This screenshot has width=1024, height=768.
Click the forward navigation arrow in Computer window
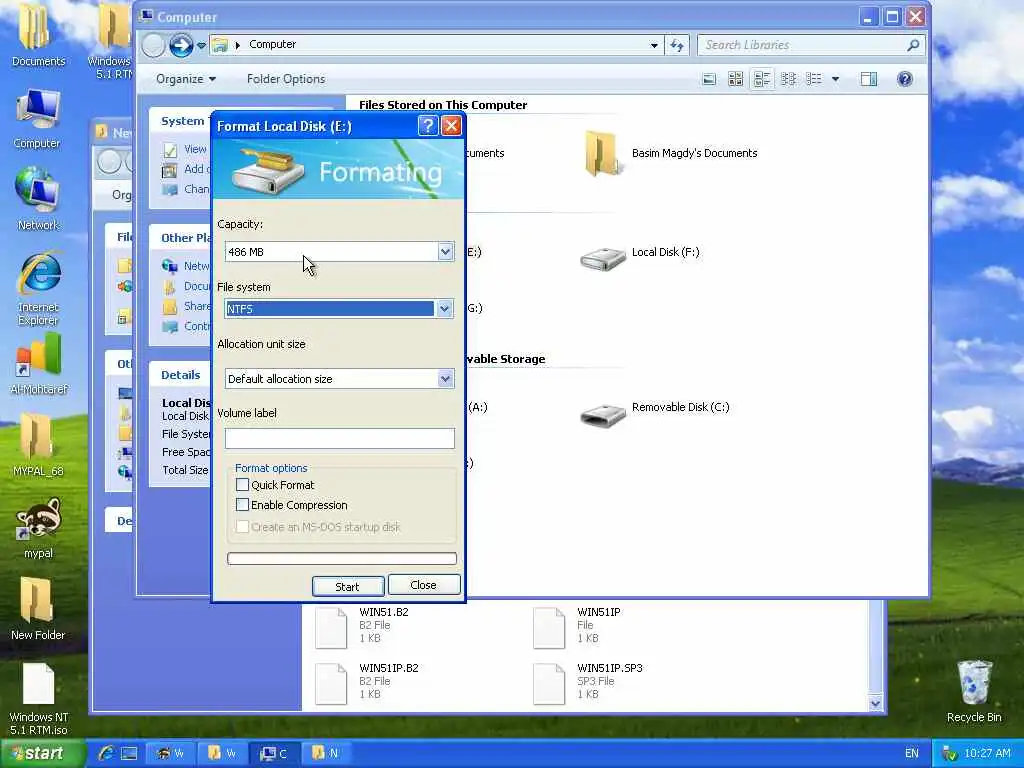[181, 45]
